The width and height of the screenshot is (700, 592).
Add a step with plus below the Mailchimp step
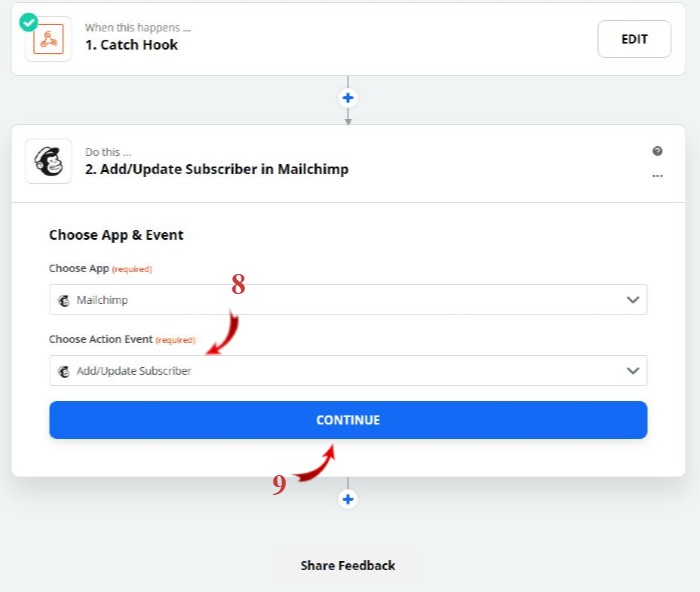(348, 499)
